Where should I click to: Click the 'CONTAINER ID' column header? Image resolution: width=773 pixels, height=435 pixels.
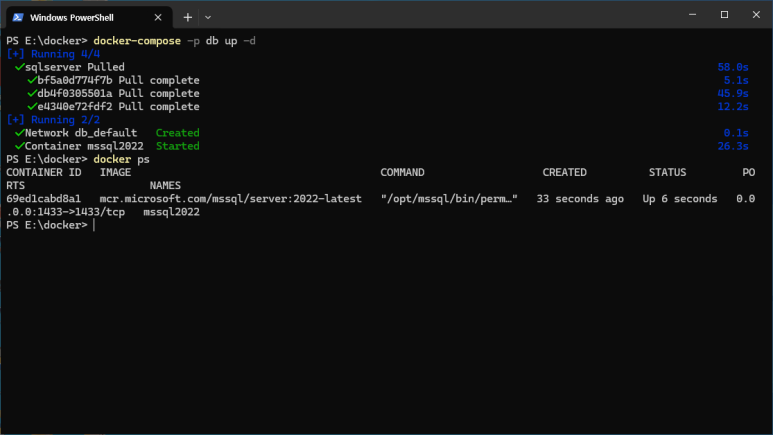point(44,172)
